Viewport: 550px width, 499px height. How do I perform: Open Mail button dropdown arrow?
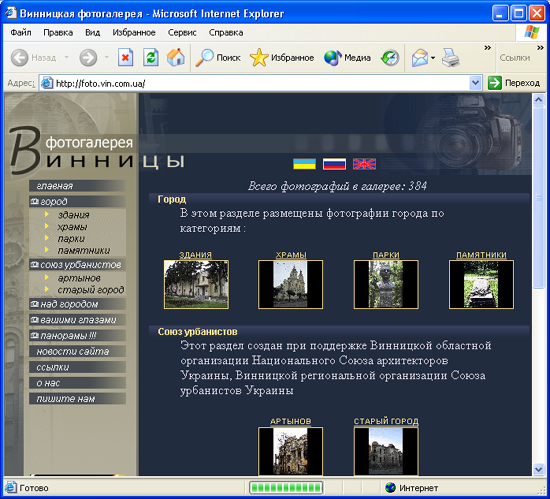click(x=433, y=58)
